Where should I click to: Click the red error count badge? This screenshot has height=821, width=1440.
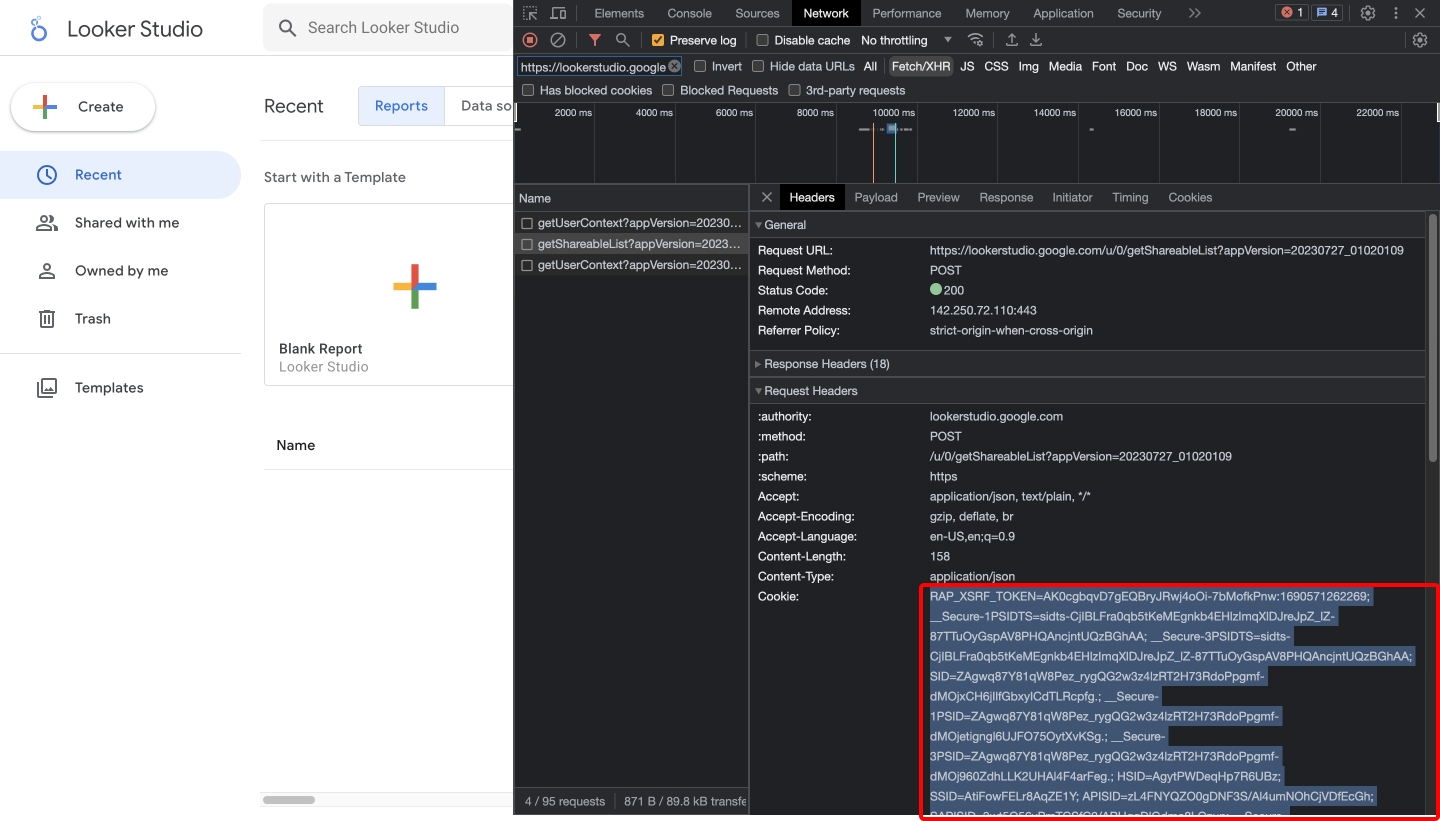point(1292,13)
